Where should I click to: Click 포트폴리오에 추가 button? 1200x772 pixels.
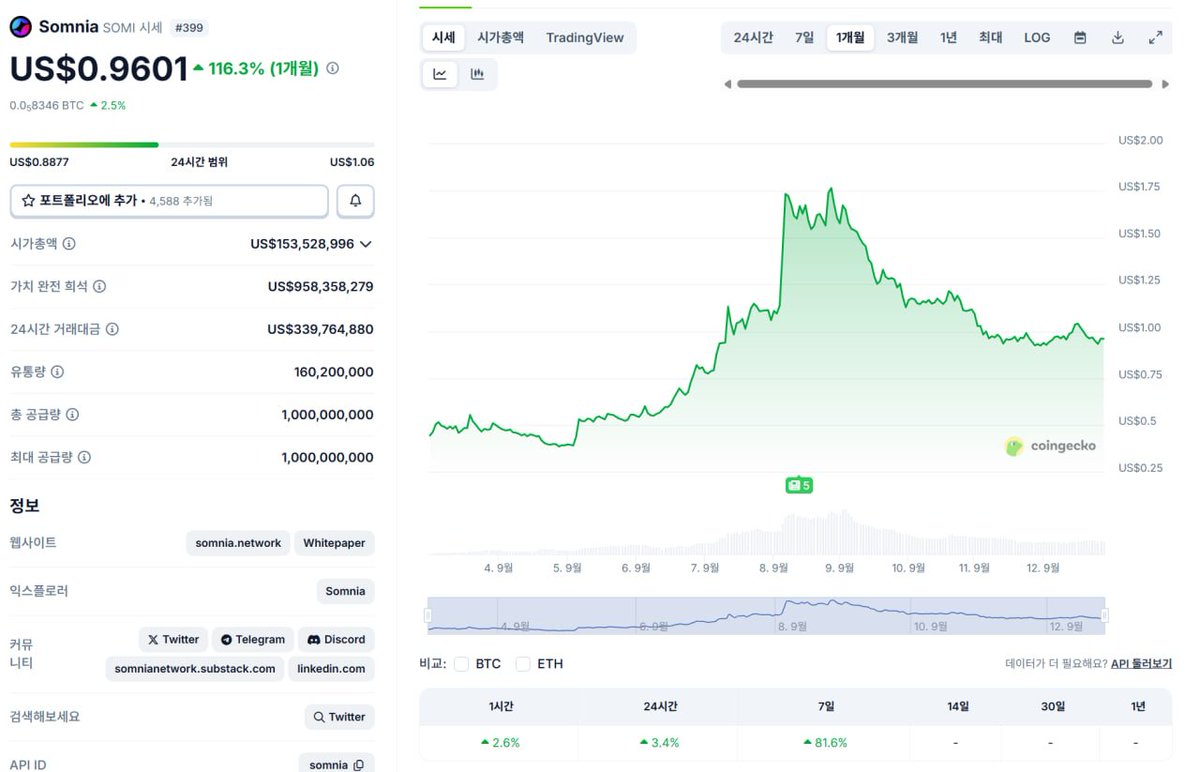(x=169, y=201)
